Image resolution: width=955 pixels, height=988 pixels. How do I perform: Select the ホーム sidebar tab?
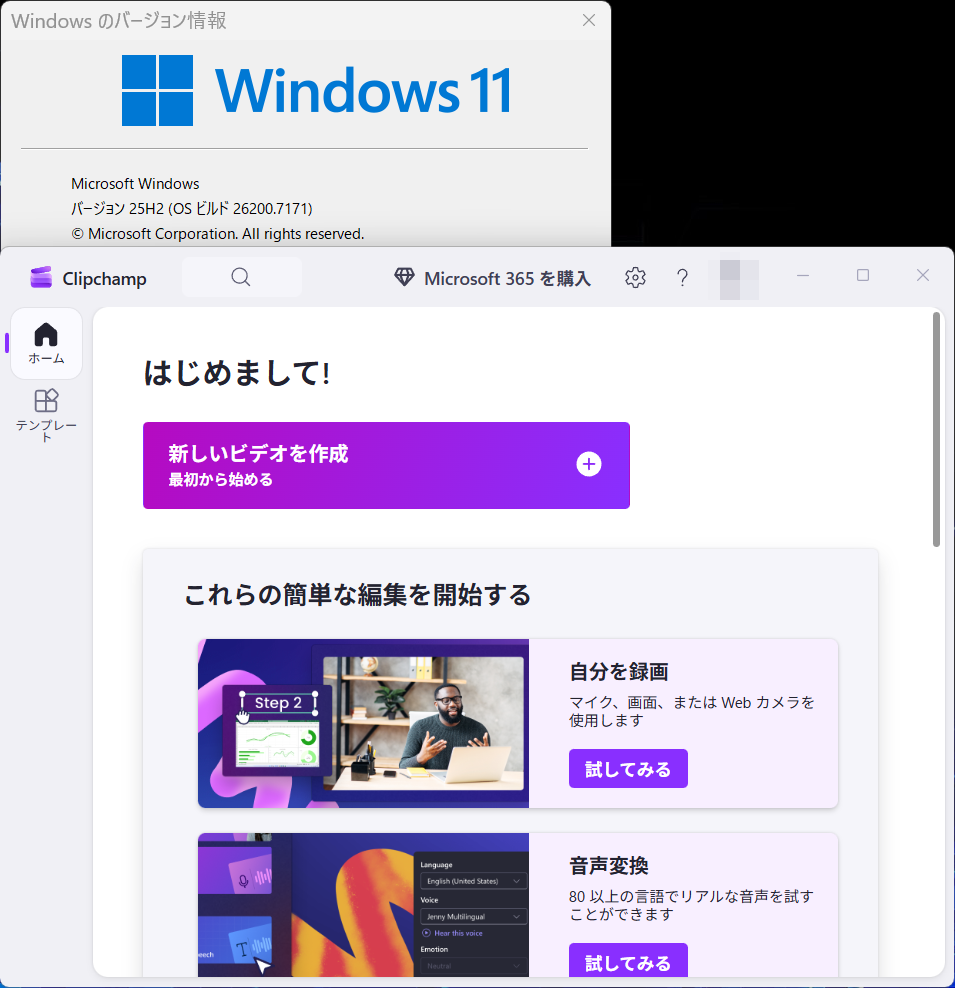coord(47,343)
